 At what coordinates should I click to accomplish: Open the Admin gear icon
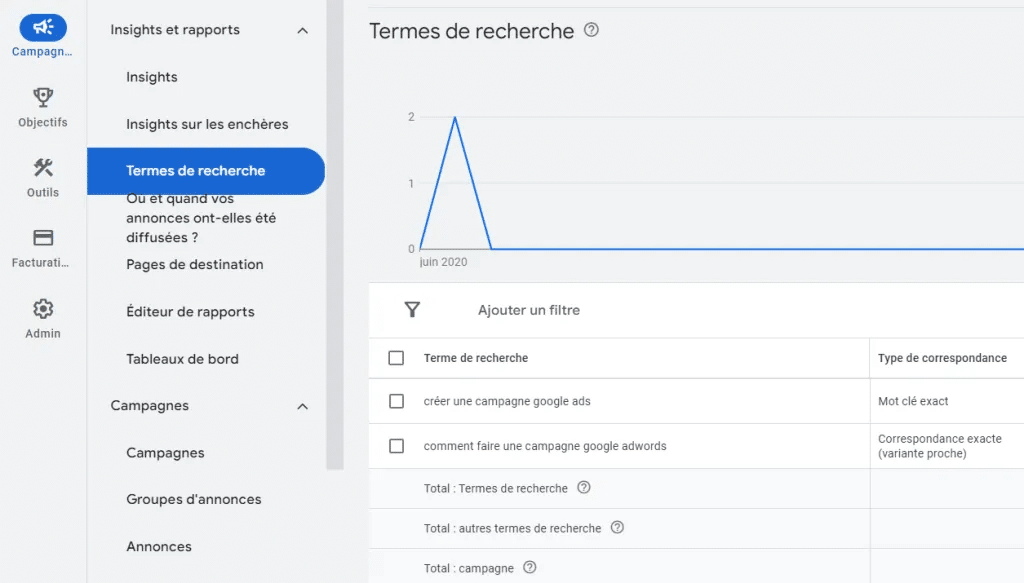pos(41,309)
